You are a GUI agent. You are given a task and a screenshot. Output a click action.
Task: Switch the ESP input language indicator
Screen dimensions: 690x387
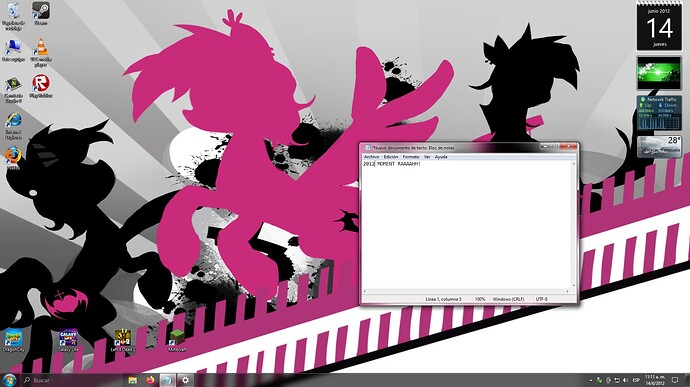pos(636,380)
